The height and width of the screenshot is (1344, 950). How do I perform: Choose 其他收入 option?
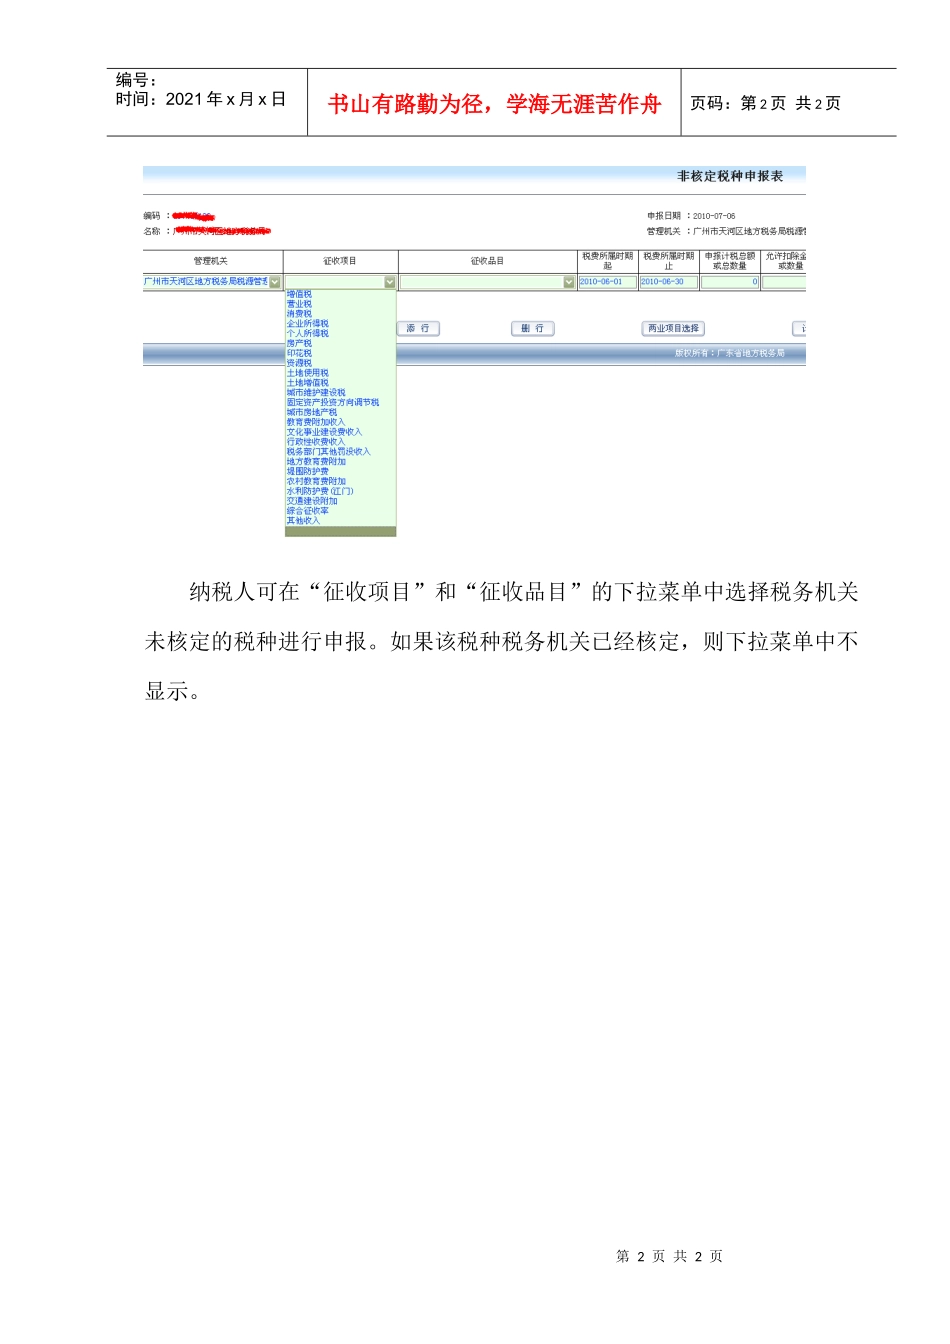(x=303, y=521)
